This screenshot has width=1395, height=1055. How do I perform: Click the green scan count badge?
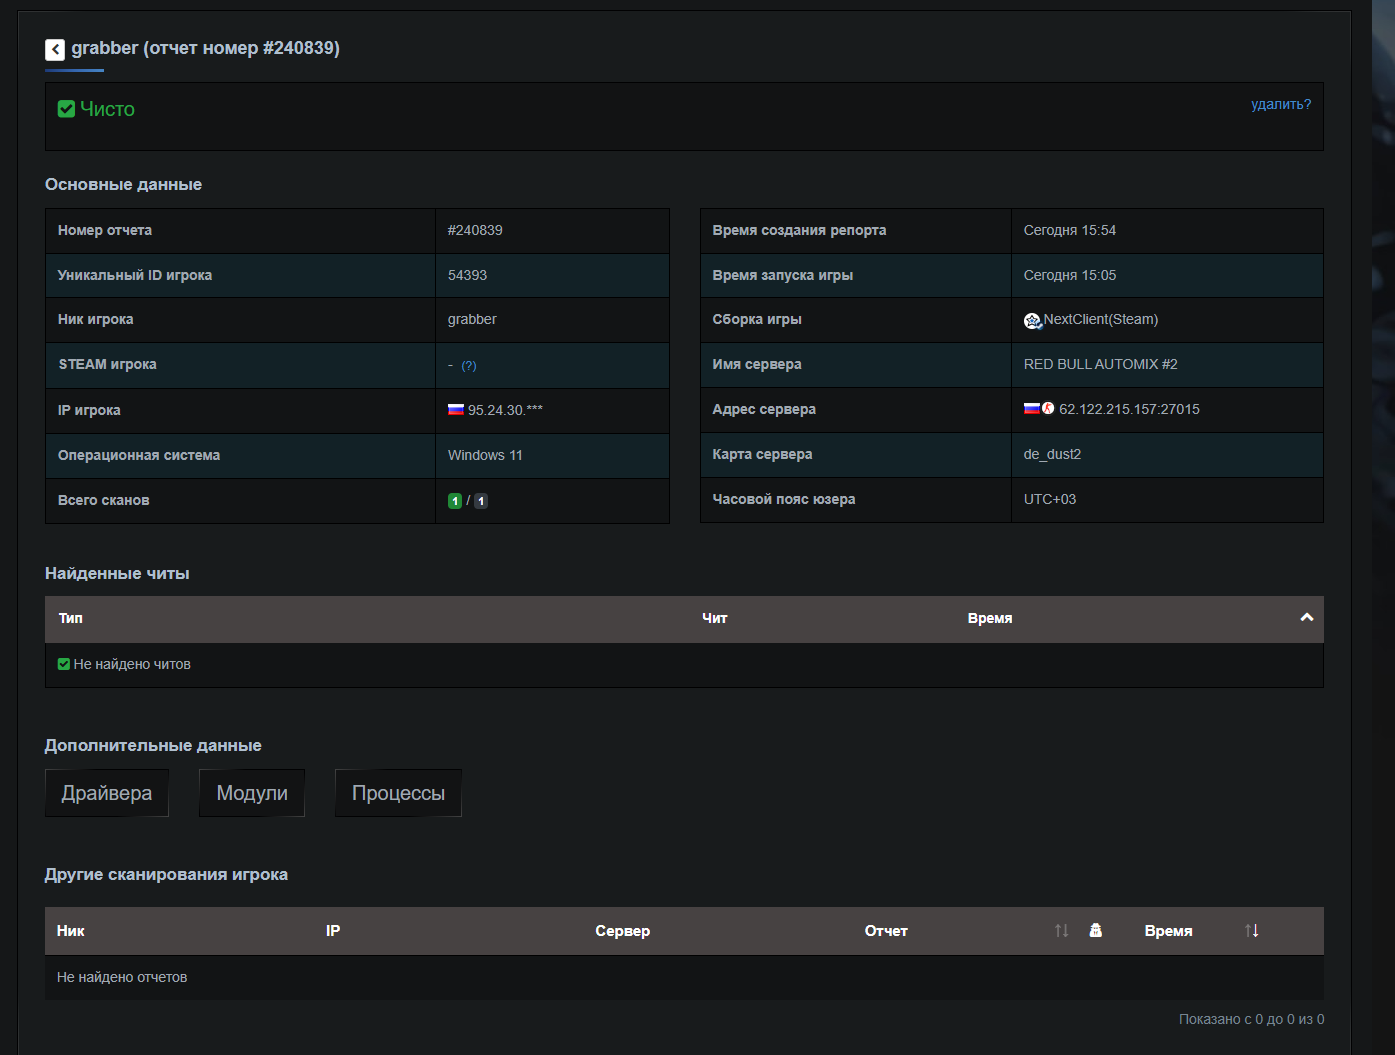click(455, 501)
